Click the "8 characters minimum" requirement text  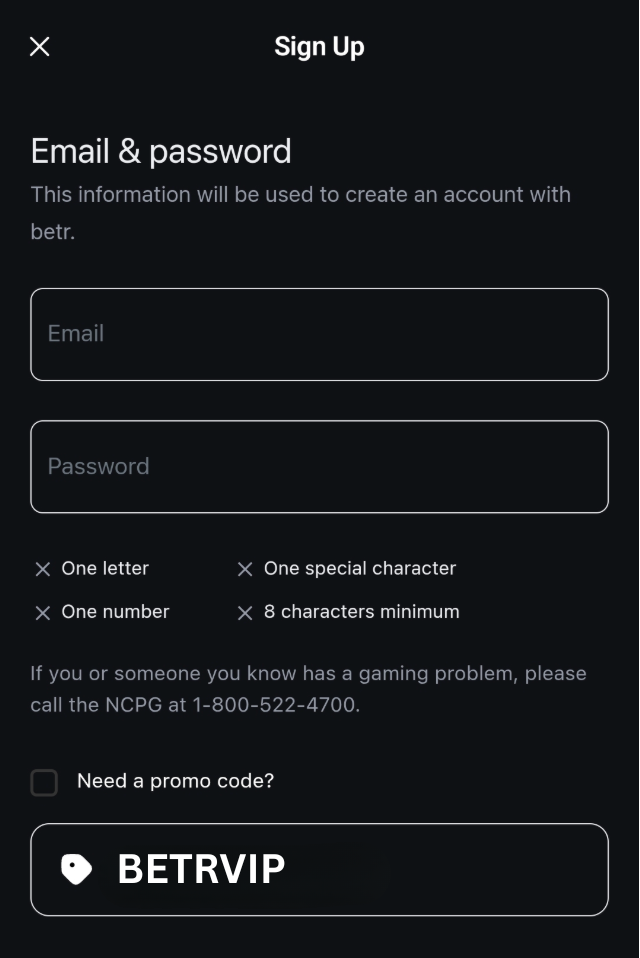pos(361,612)
